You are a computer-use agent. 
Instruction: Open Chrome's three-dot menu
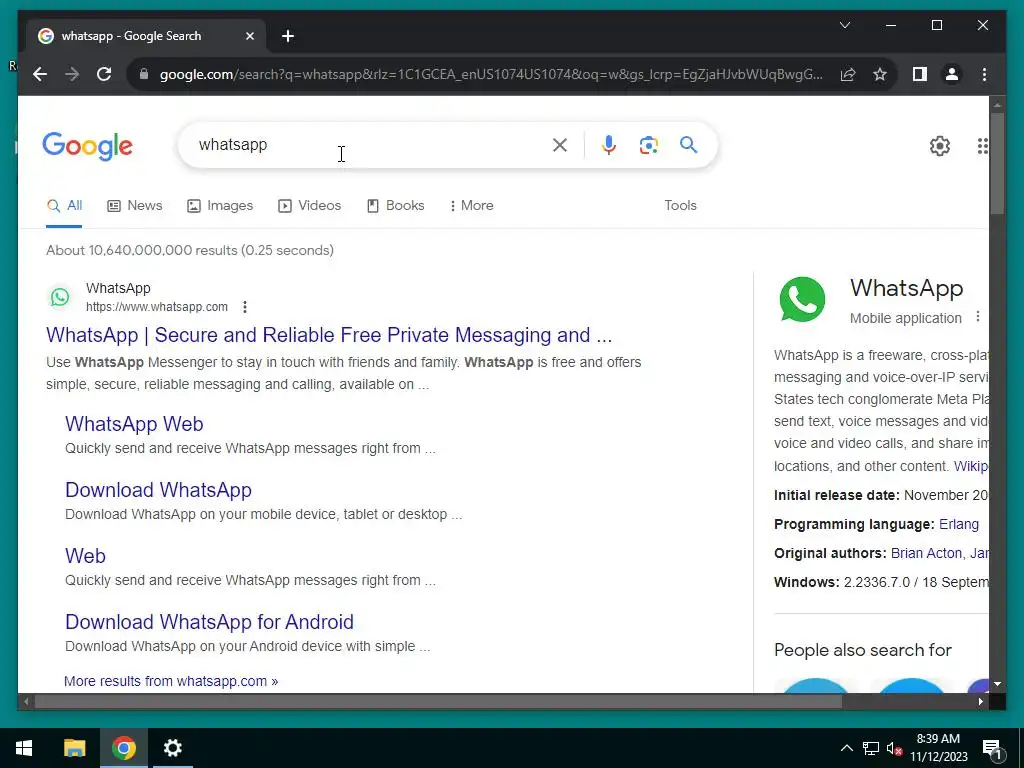[984, 74]
